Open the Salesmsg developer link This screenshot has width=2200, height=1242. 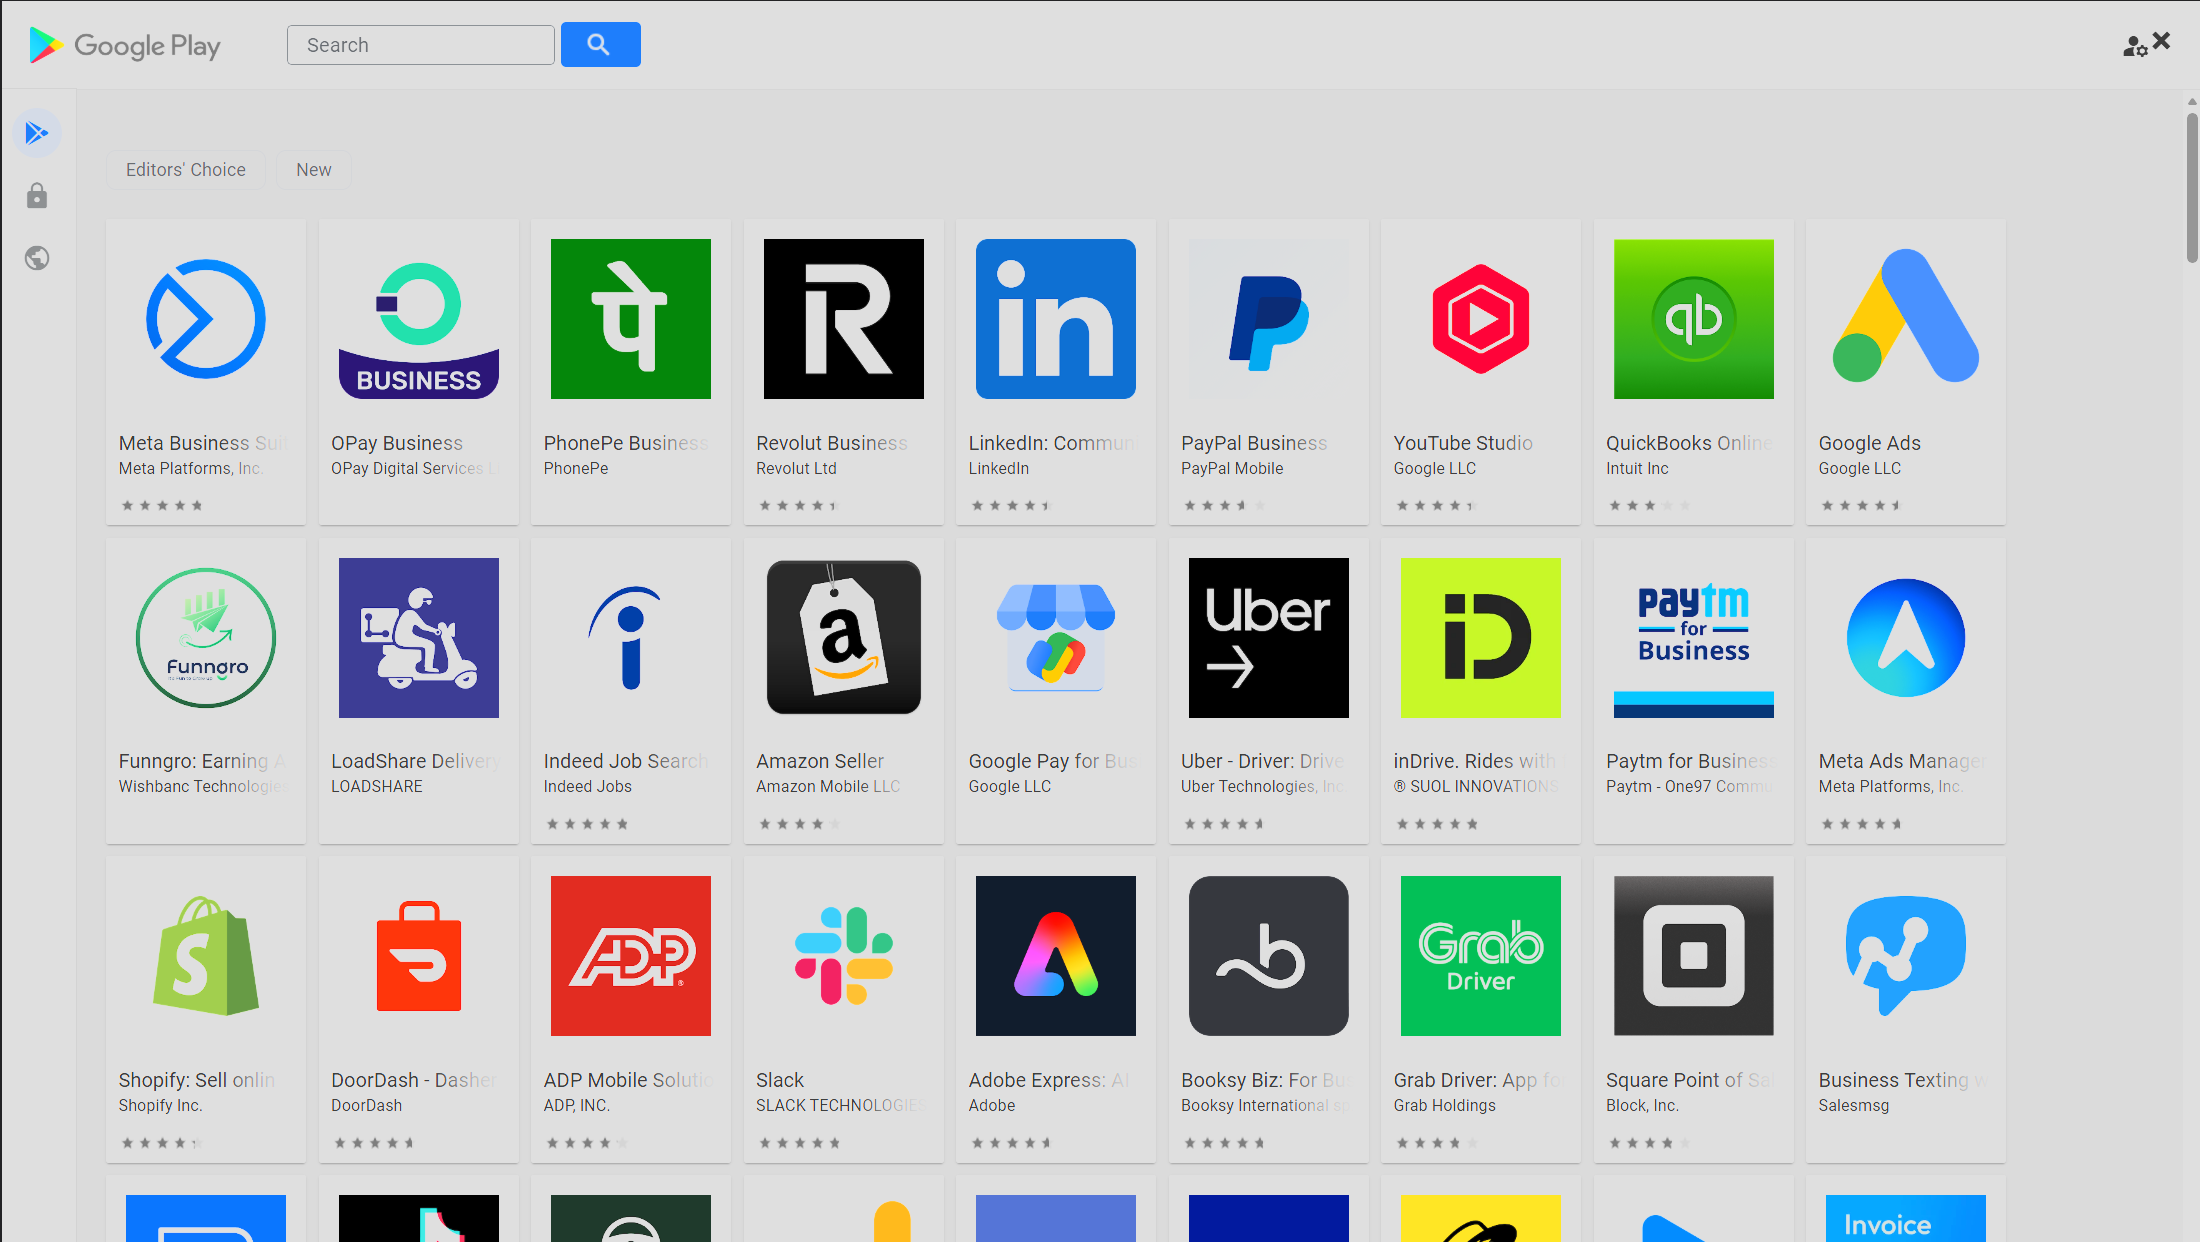(1854, 1105)
